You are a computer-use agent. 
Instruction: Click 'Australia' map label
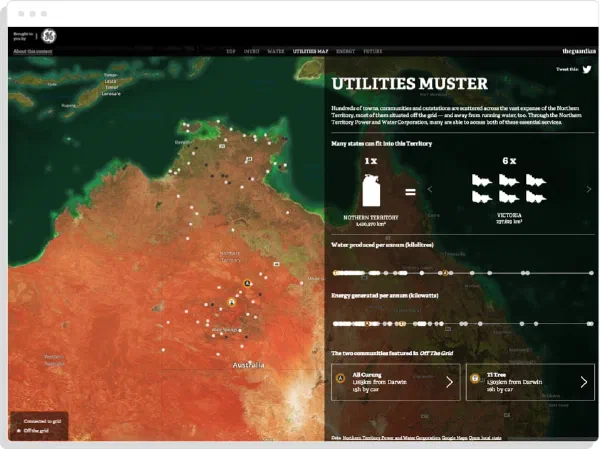click(x=248, y=365)
